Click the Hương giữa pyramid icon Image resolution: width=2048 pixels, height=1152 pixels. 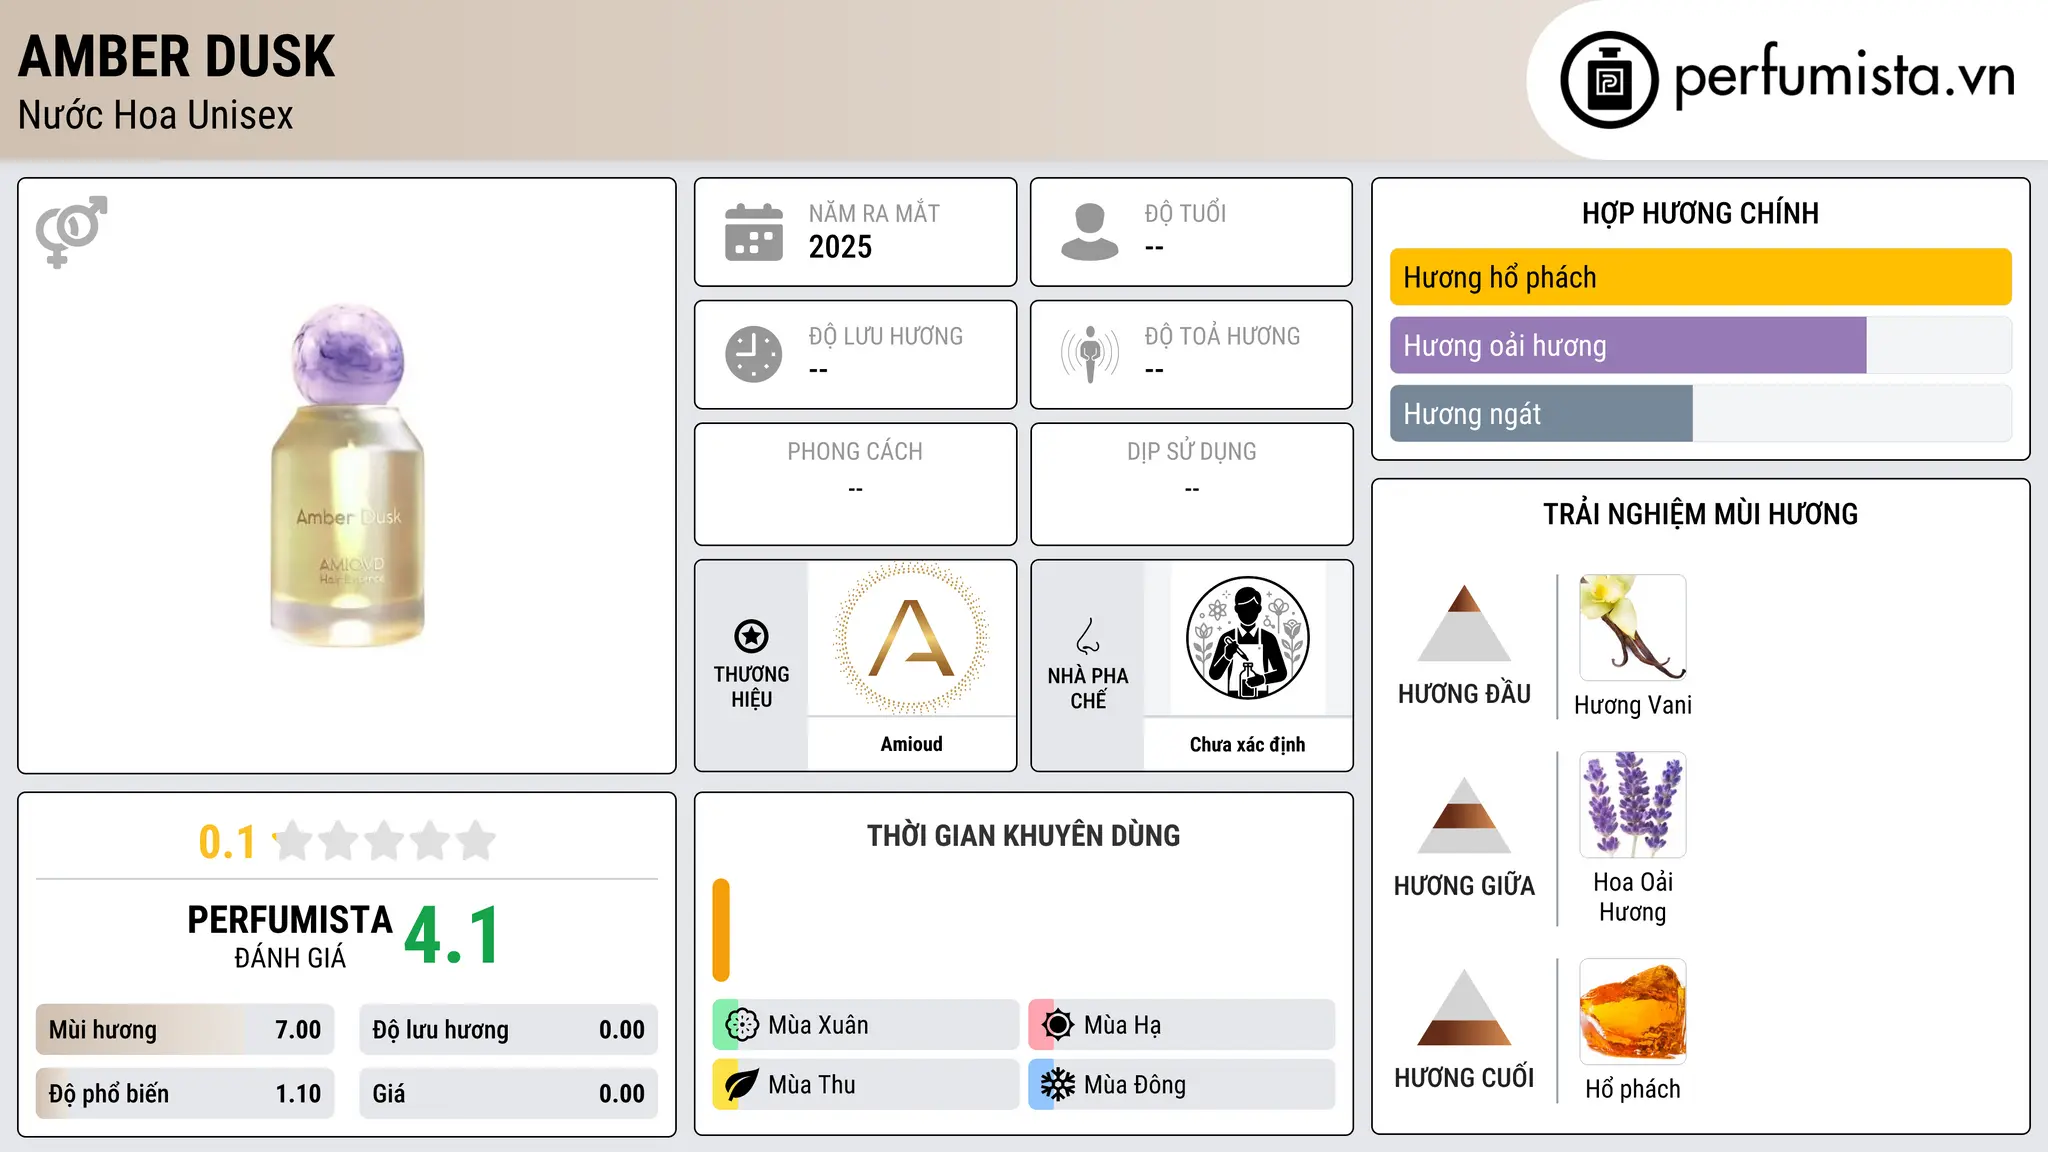[x=1464, y=815]
